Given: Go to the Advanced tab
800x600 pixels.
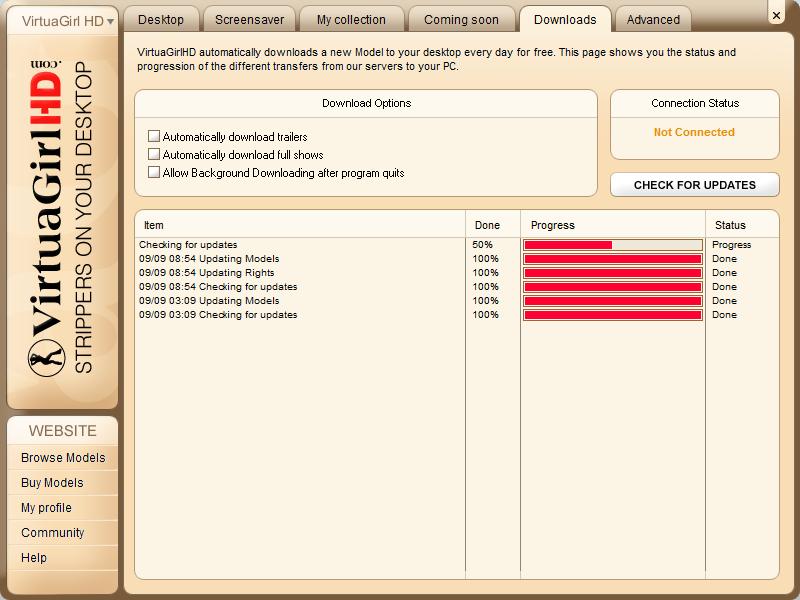Looking at the screenshot, I should click(x=653, y=20).
